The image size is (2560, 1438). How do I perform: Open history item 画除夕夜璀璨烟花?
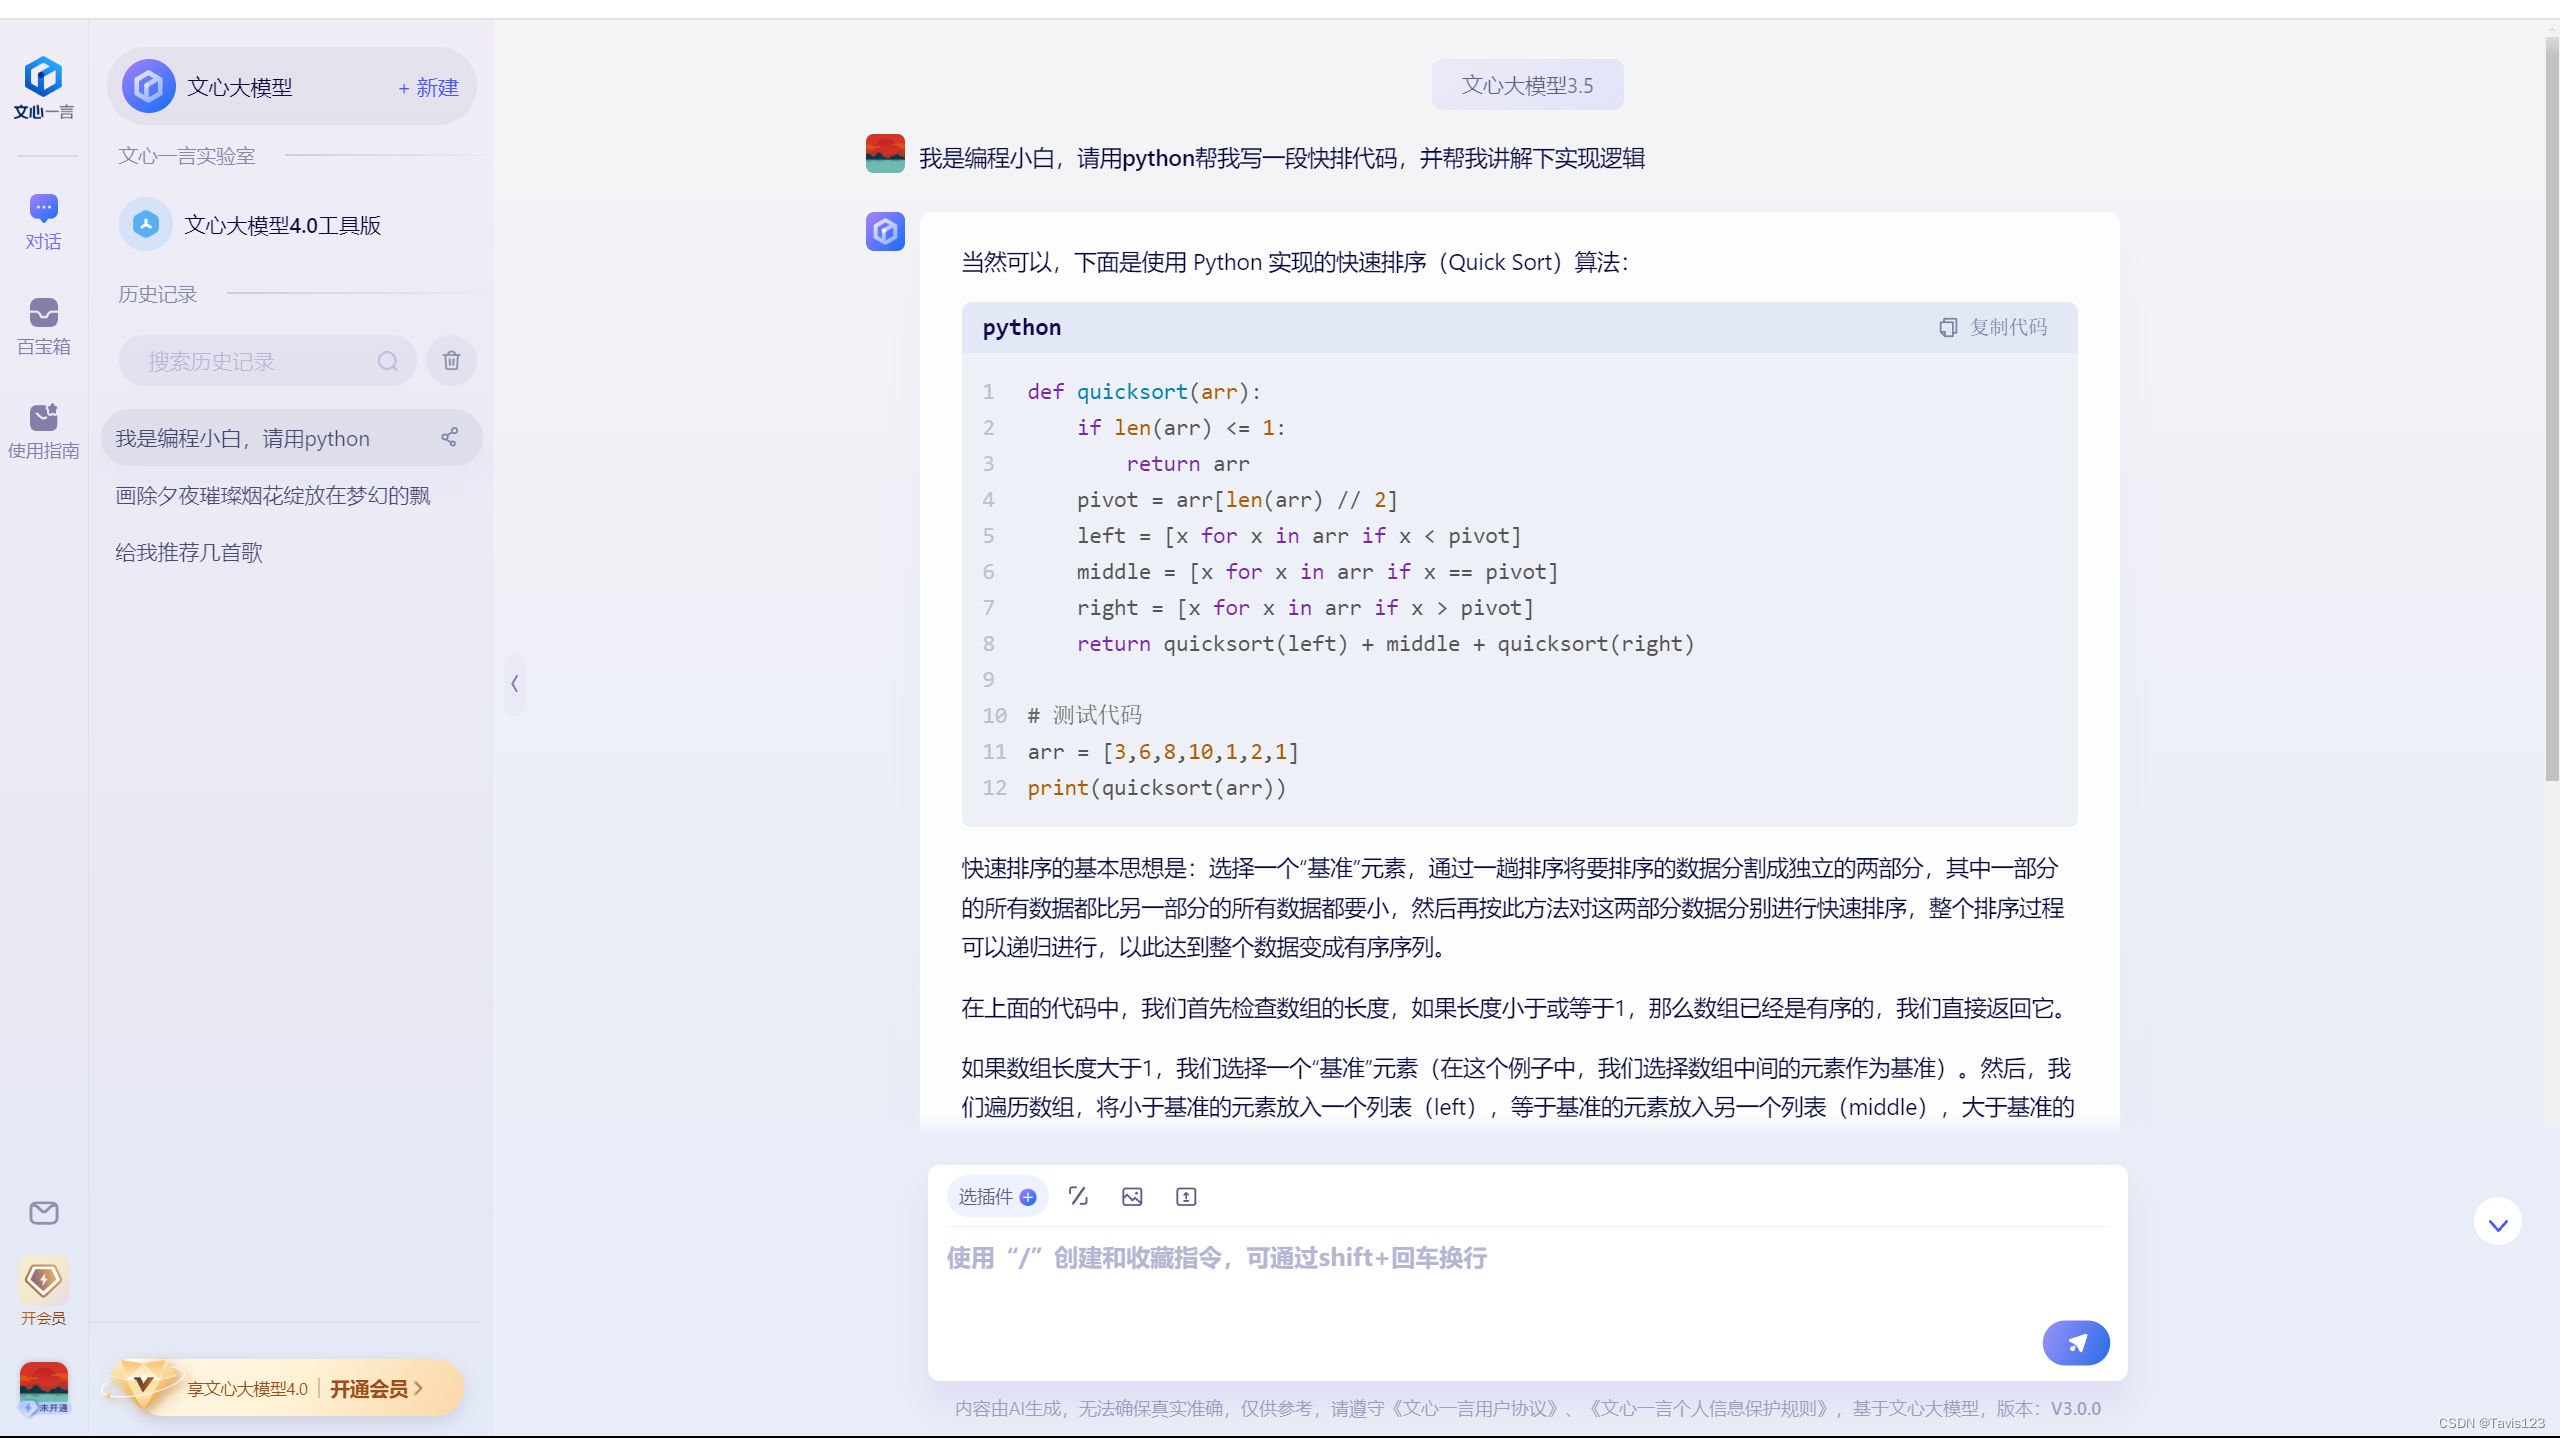[x=273, y=495]
